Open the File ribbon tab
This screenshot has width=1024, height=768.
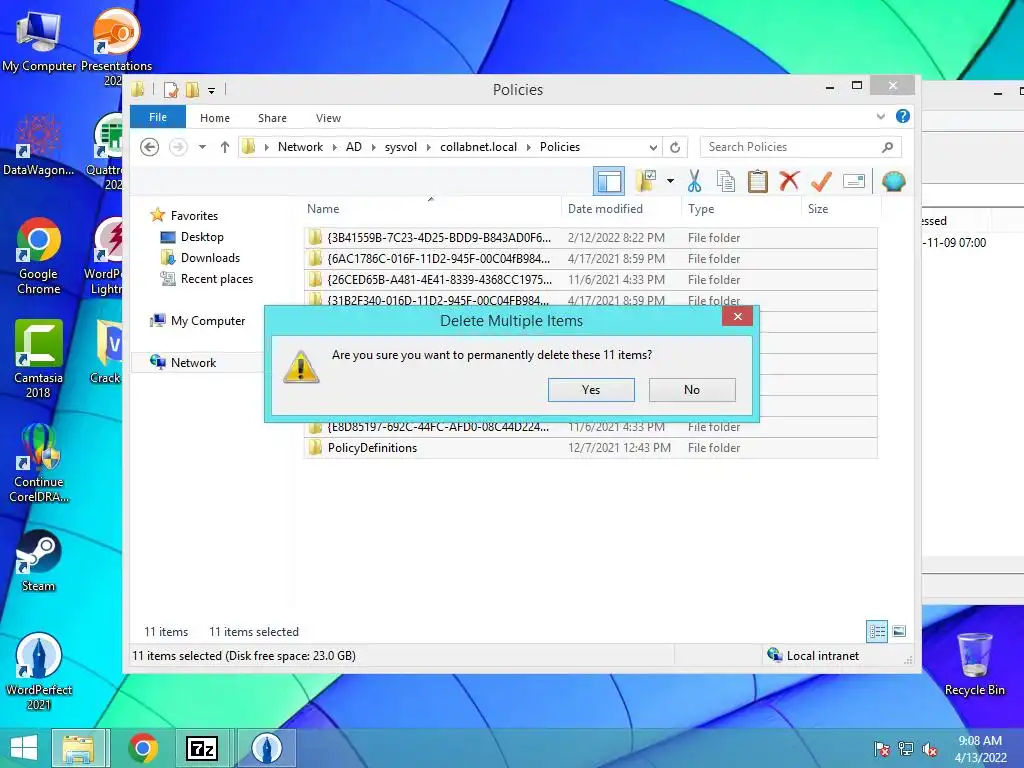point(158,117)
